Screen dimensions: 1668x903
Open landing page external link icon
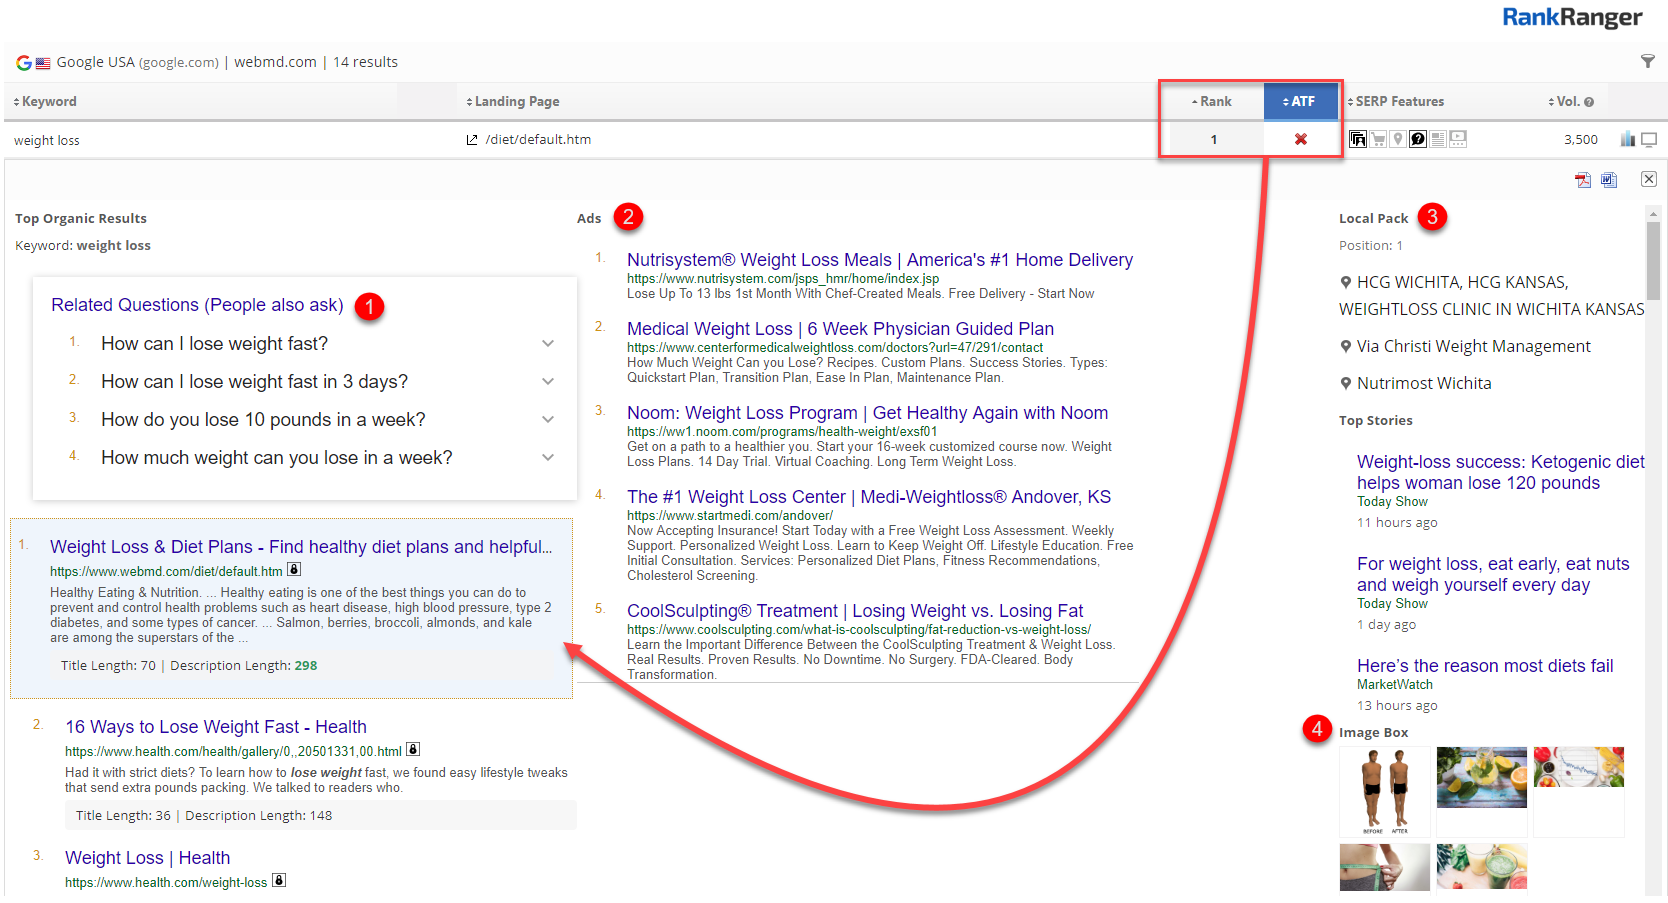(x=472, y=140)
